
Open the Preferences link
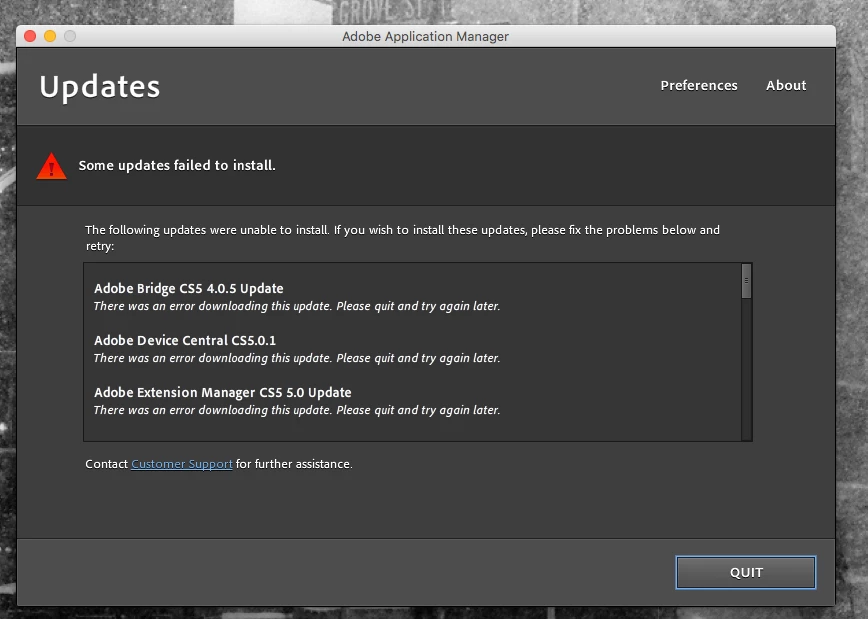click(x=699, y=85)
